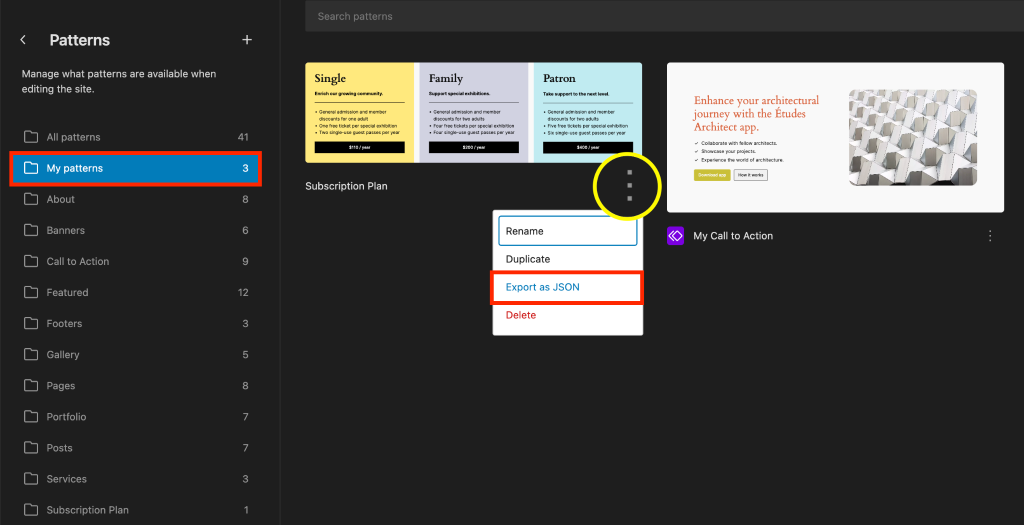Click the Footers folder icon
Viewport: 1024px width, 525px height.
tap(31, 323)
